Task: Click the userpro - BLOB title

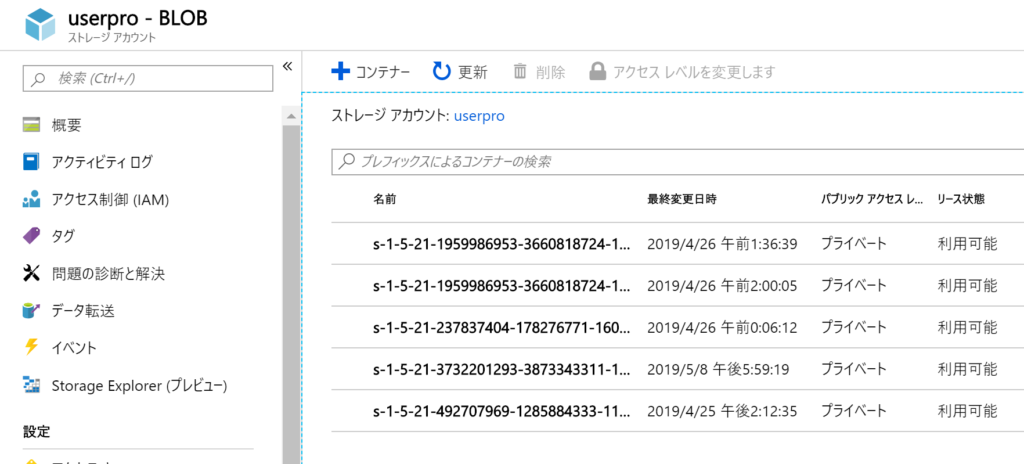Action: (x=138, y=18)
